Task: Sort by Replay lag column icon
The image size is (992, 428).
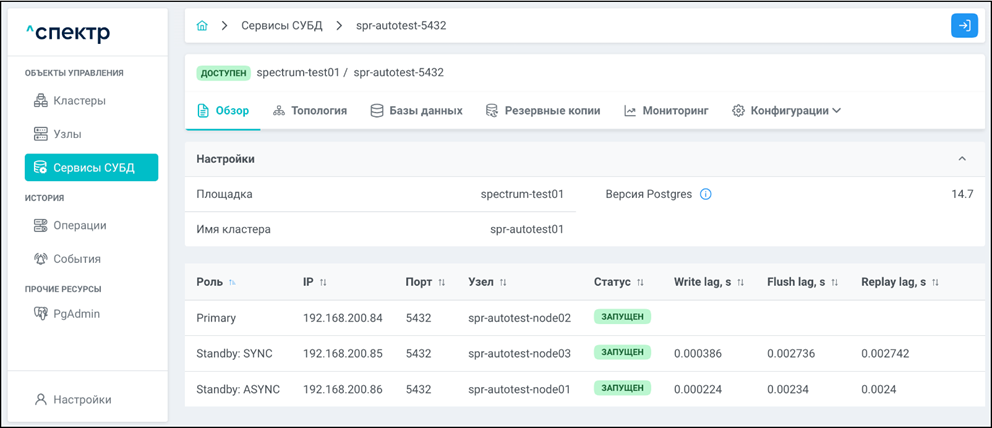Action: click(935, 283)
